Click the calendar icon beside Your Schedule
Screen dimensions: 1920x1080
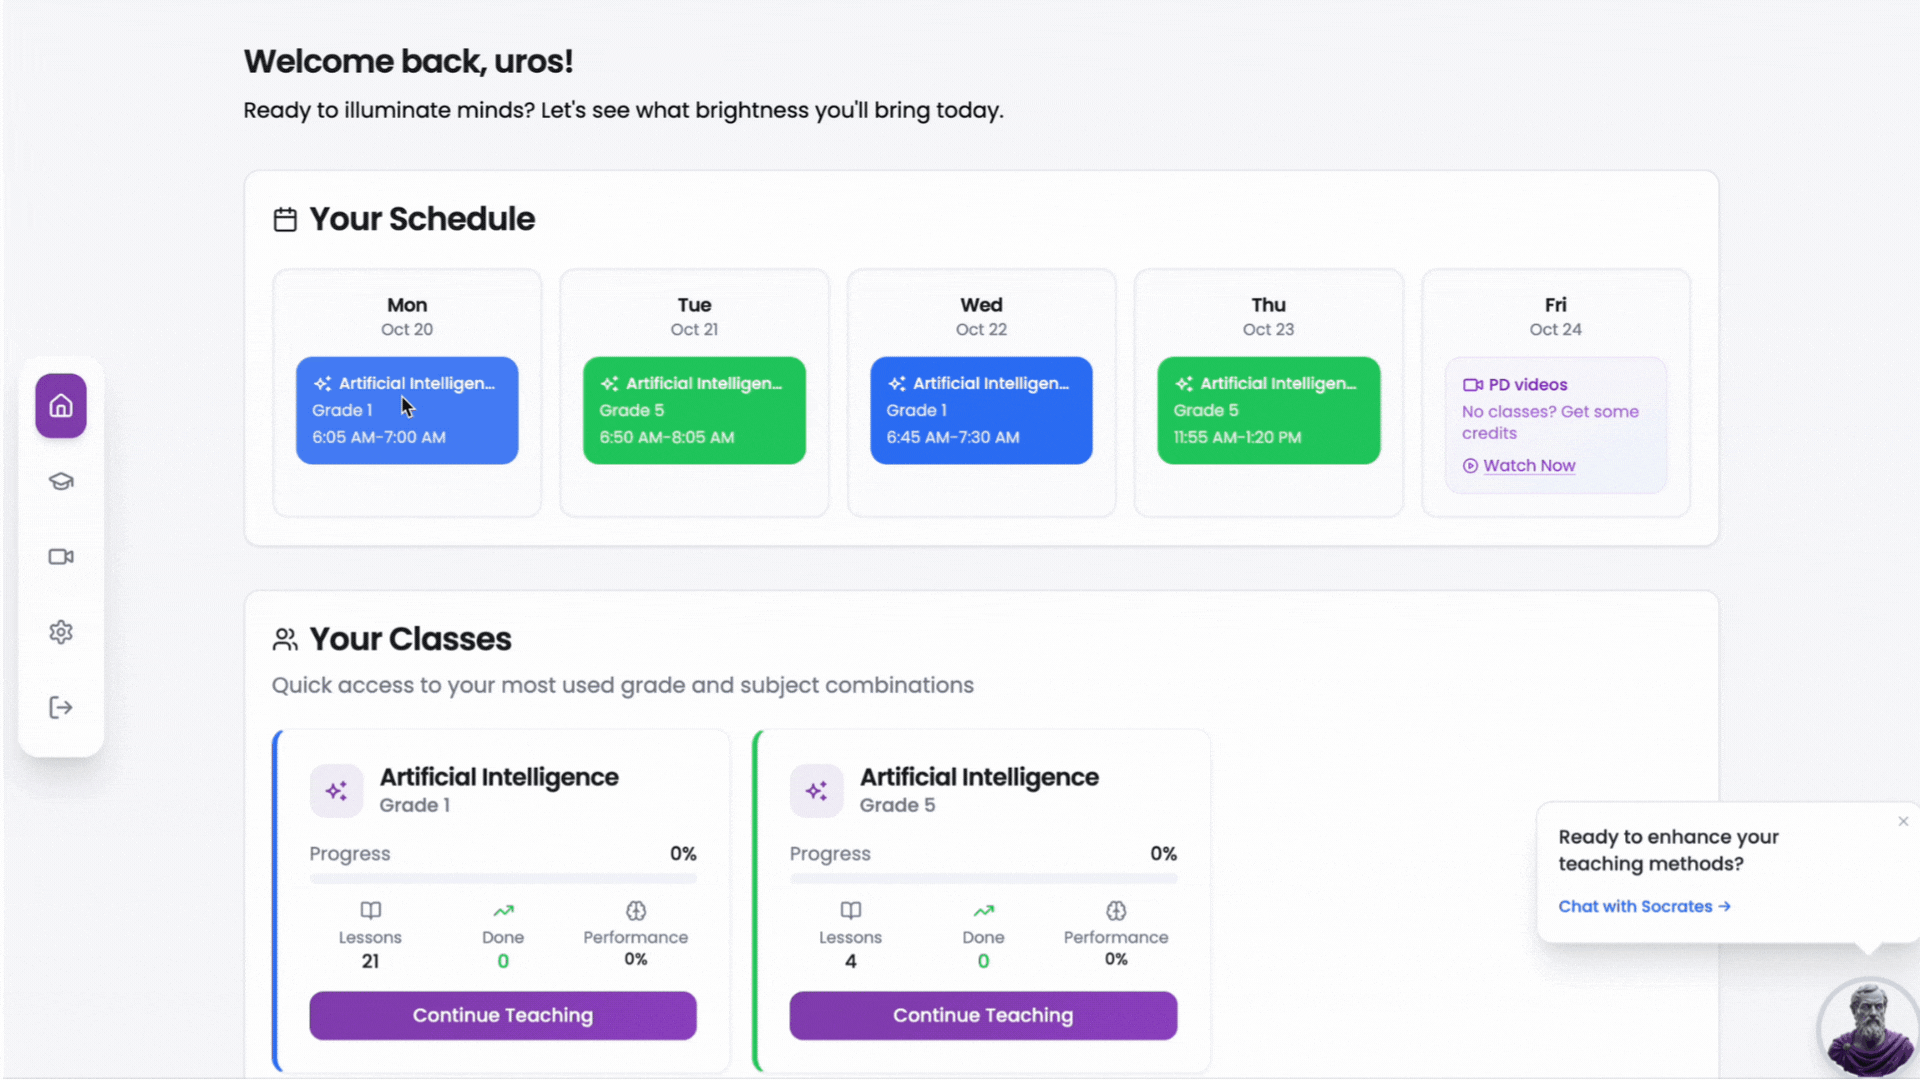pyautogui.click(x=285, y=220)
